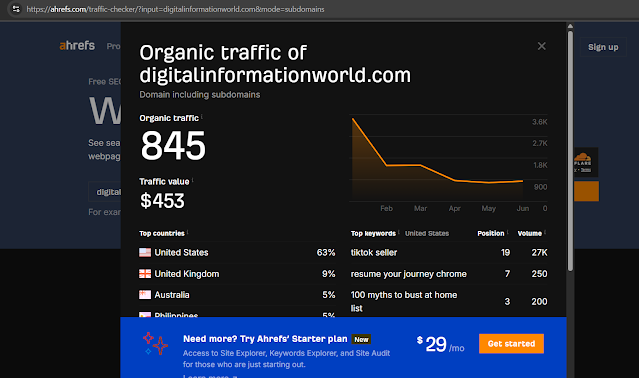
Task: Click the popup vertical scrollbar
Action: (x=570, y=151)
